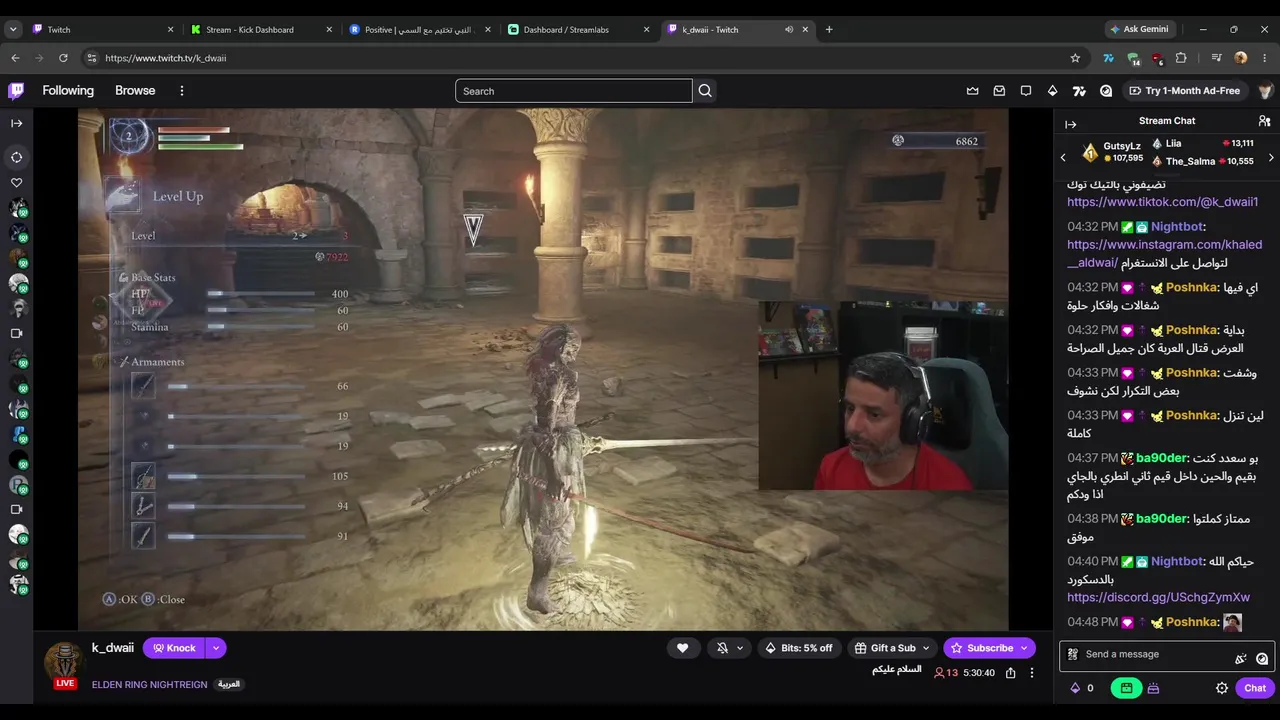Open the TikTok link in chat
The width and height of the screenshot is (1280, 720).
click(x=1162, y=202)
